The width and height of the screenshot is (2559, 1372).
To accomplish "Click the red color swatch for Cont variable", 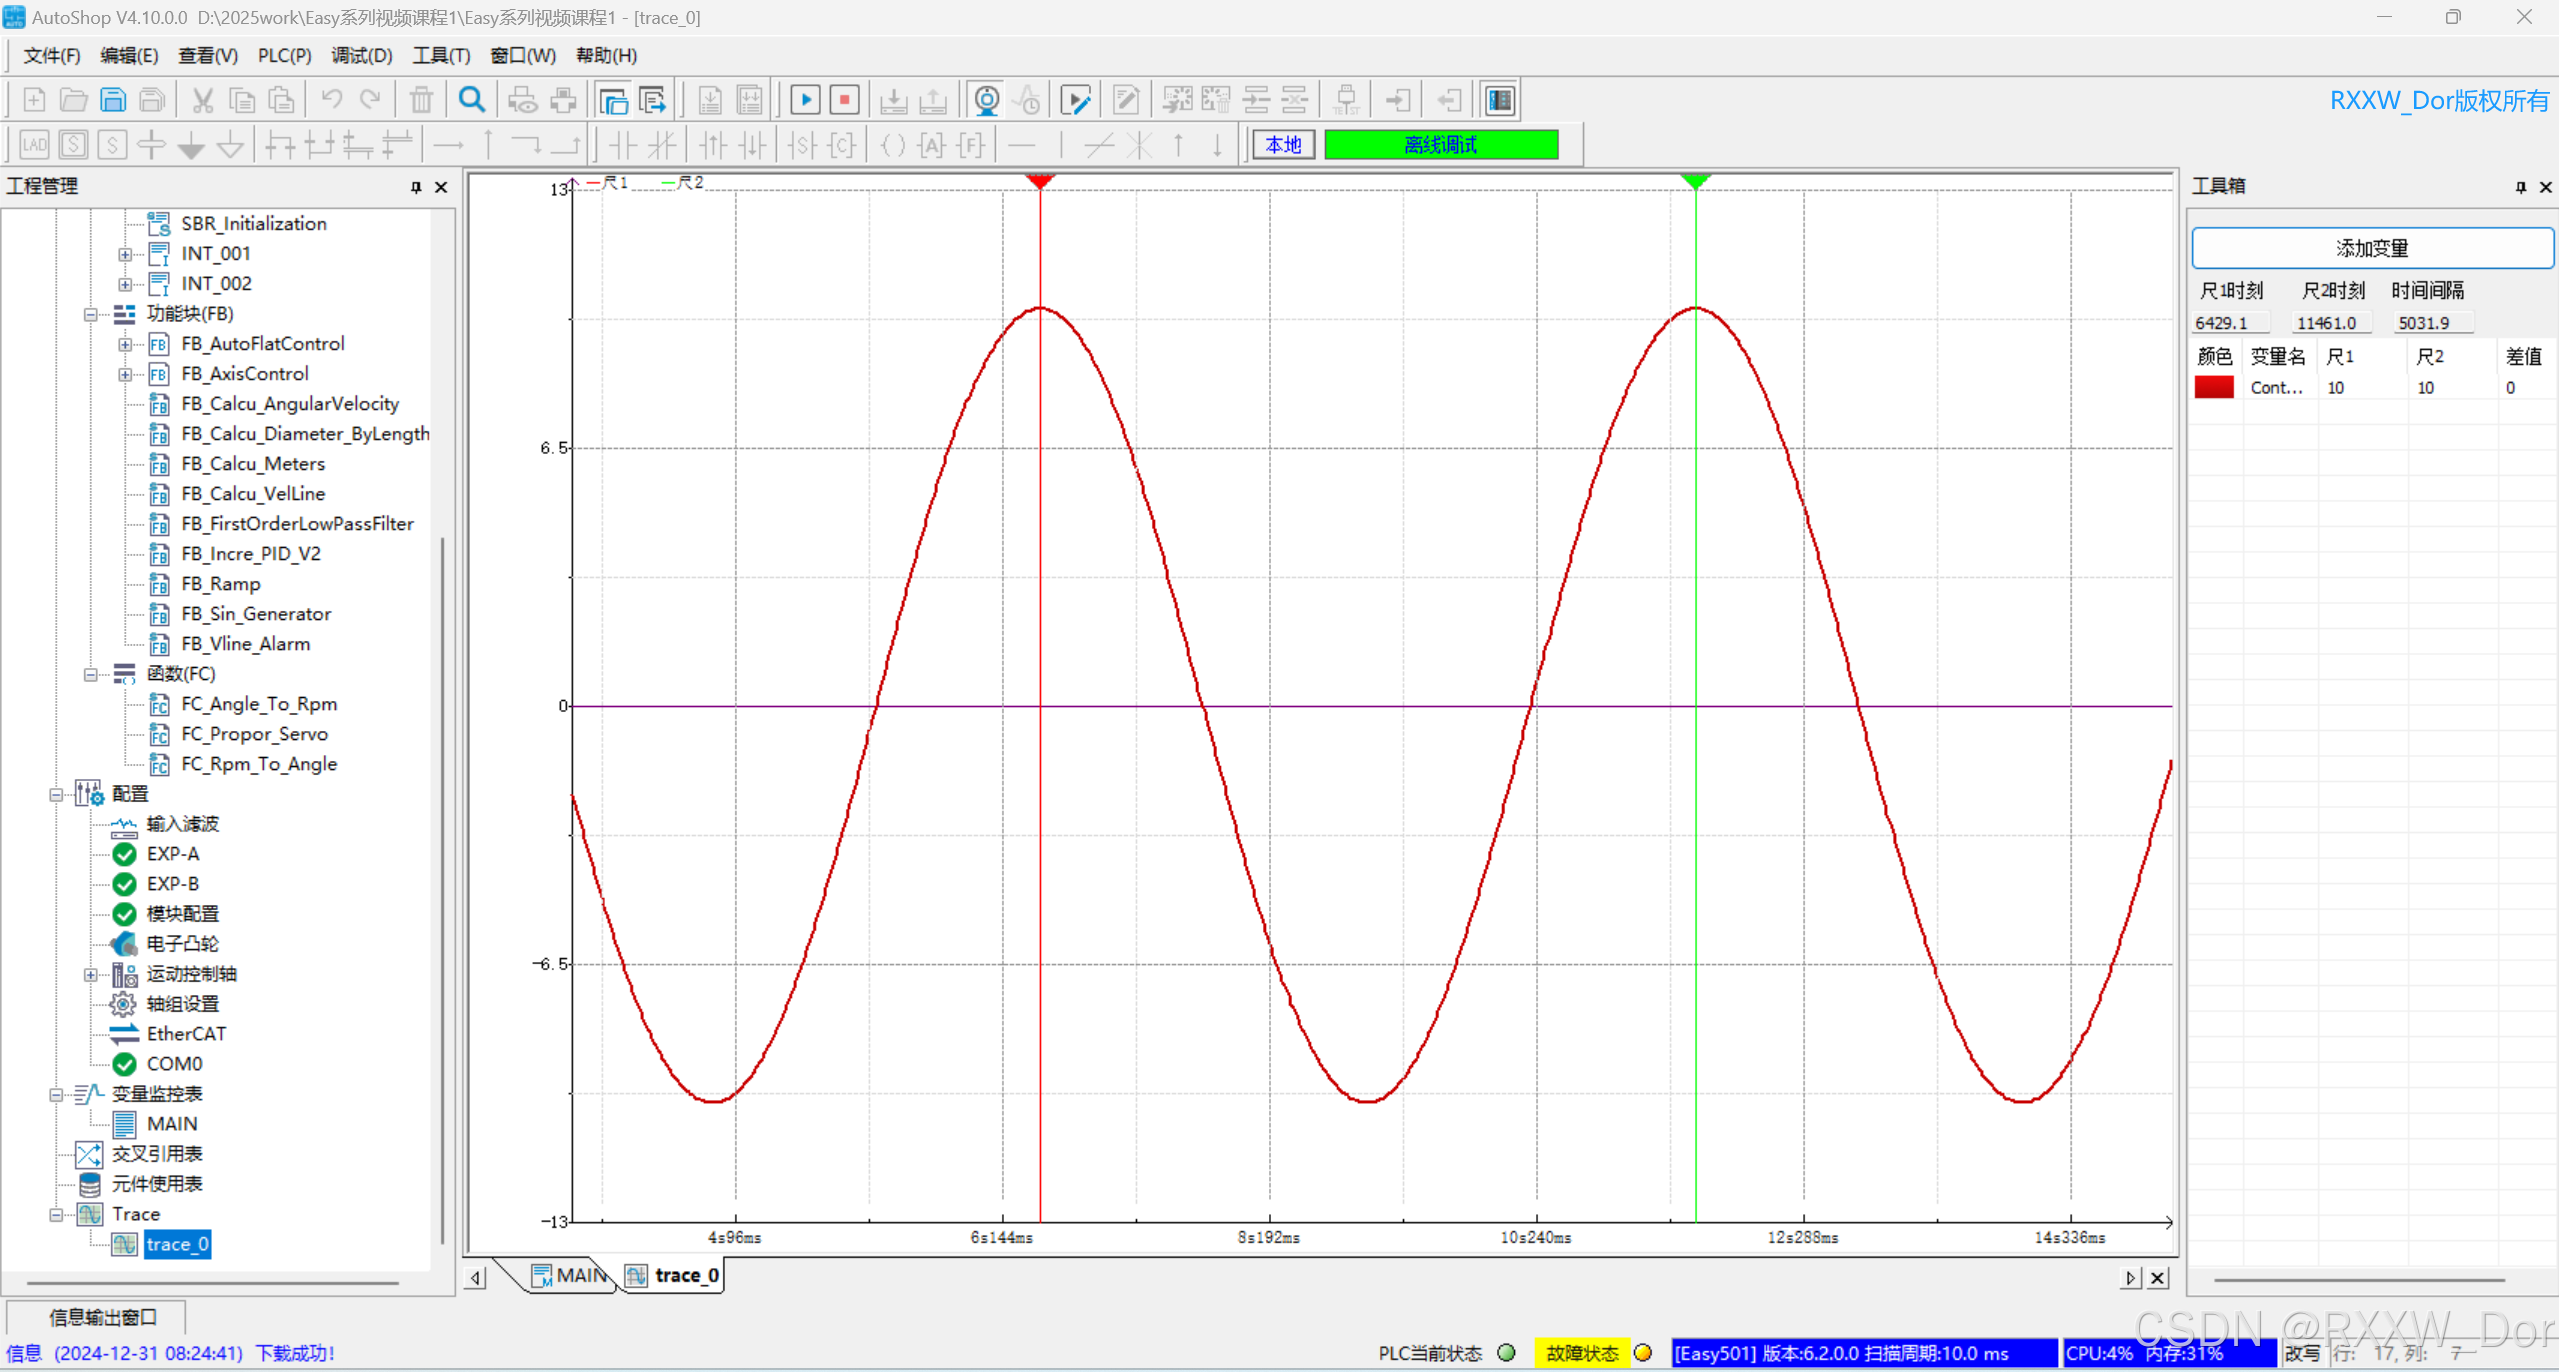I will [x=2213, y=388].
